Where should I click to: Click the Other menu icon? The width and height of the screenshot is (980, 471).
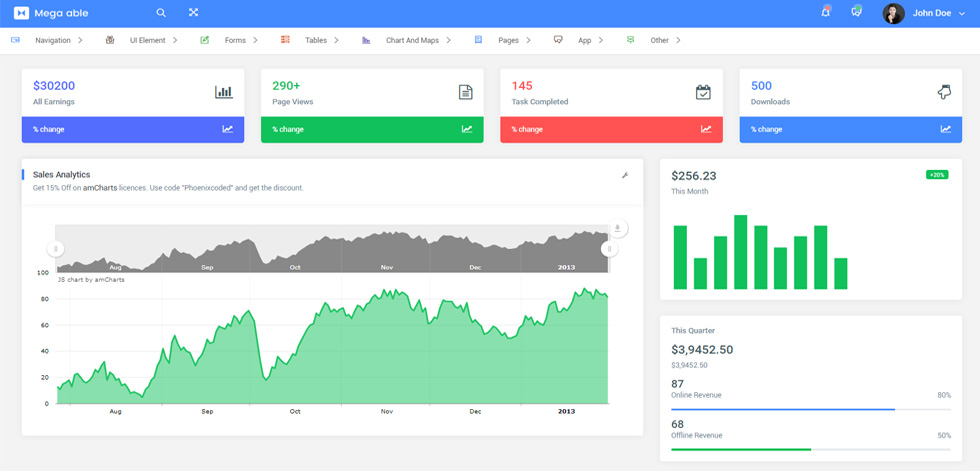[x=630, y=40]
